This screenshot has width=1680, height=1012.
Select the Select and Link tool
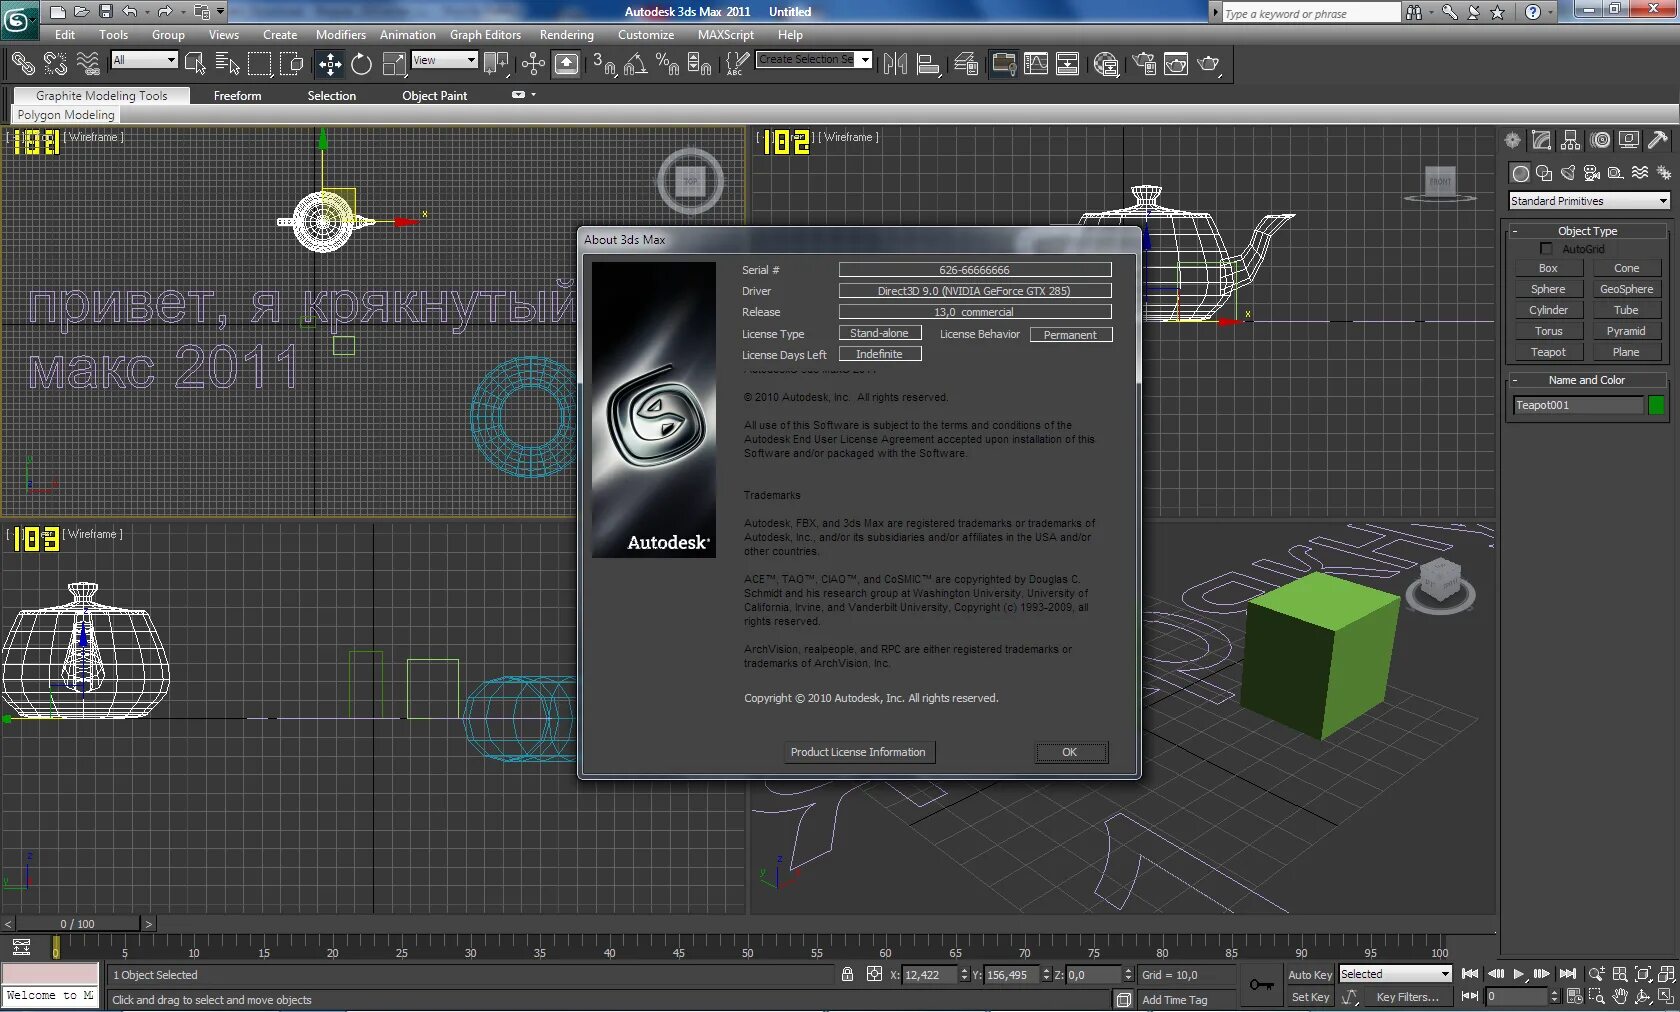coord(22,64)
